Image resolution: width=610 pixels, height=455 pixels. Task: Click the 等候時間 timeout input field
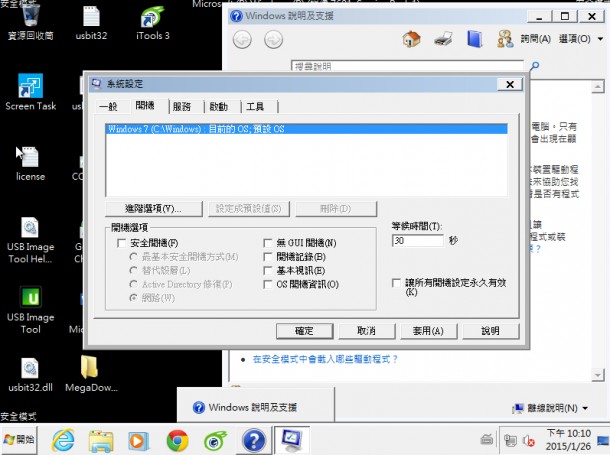(x=417, y=241)
